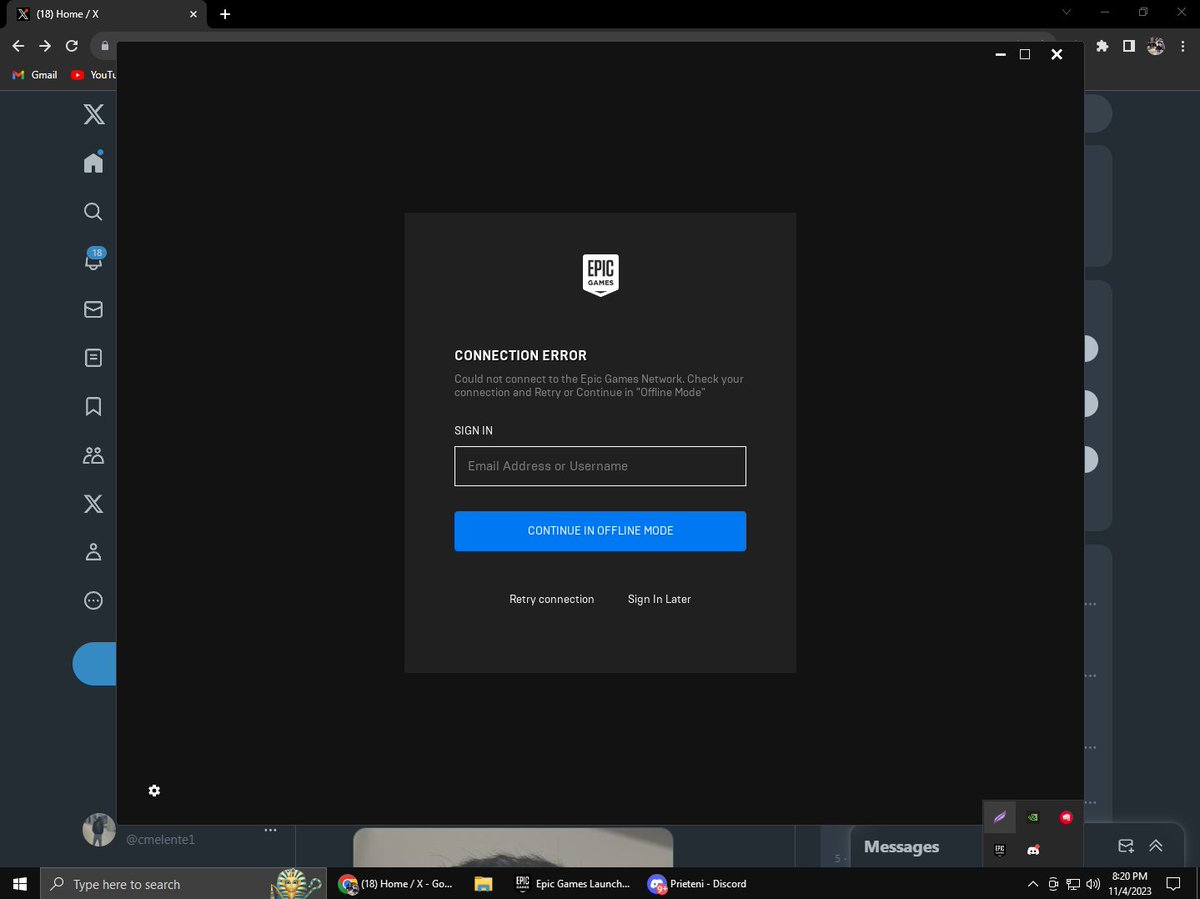Open a new Chrome tab
Image resolution: width=1200 pixels, height=899 pixels.
(225, 14)
